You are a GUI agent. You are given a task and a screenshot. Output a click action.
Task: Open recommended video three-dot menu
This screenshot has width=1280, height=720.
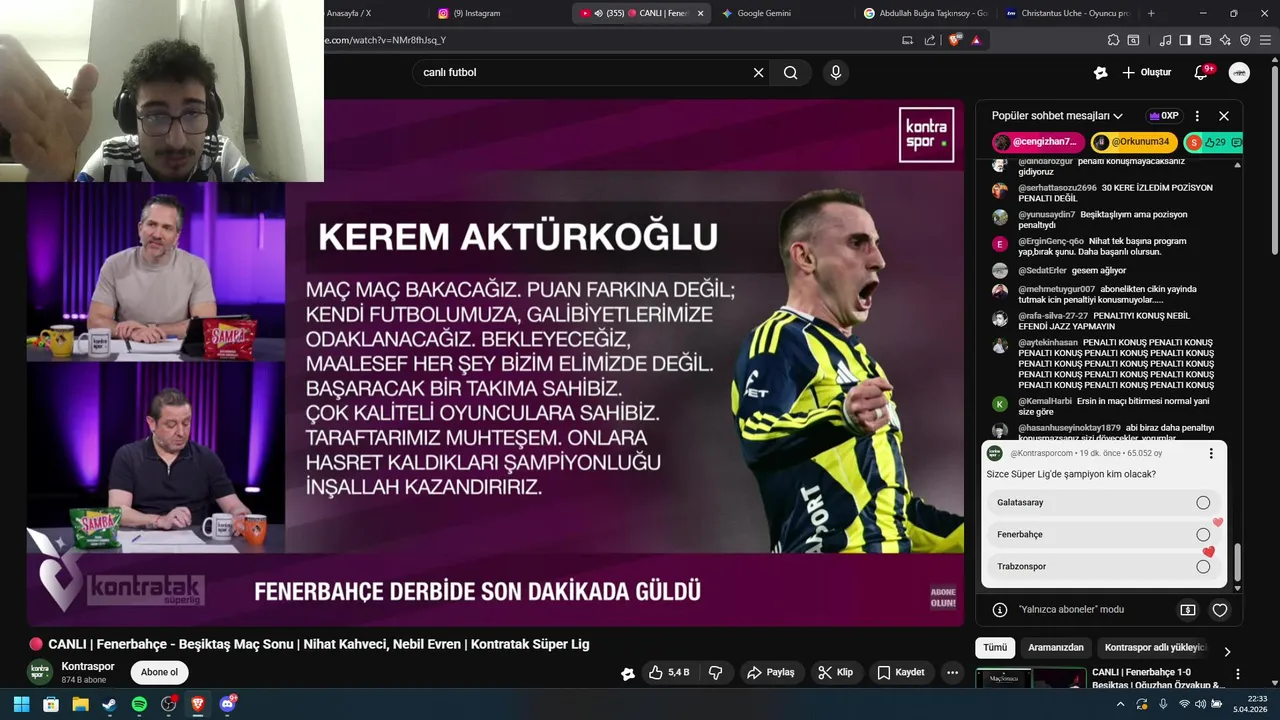pos(1238,674)
